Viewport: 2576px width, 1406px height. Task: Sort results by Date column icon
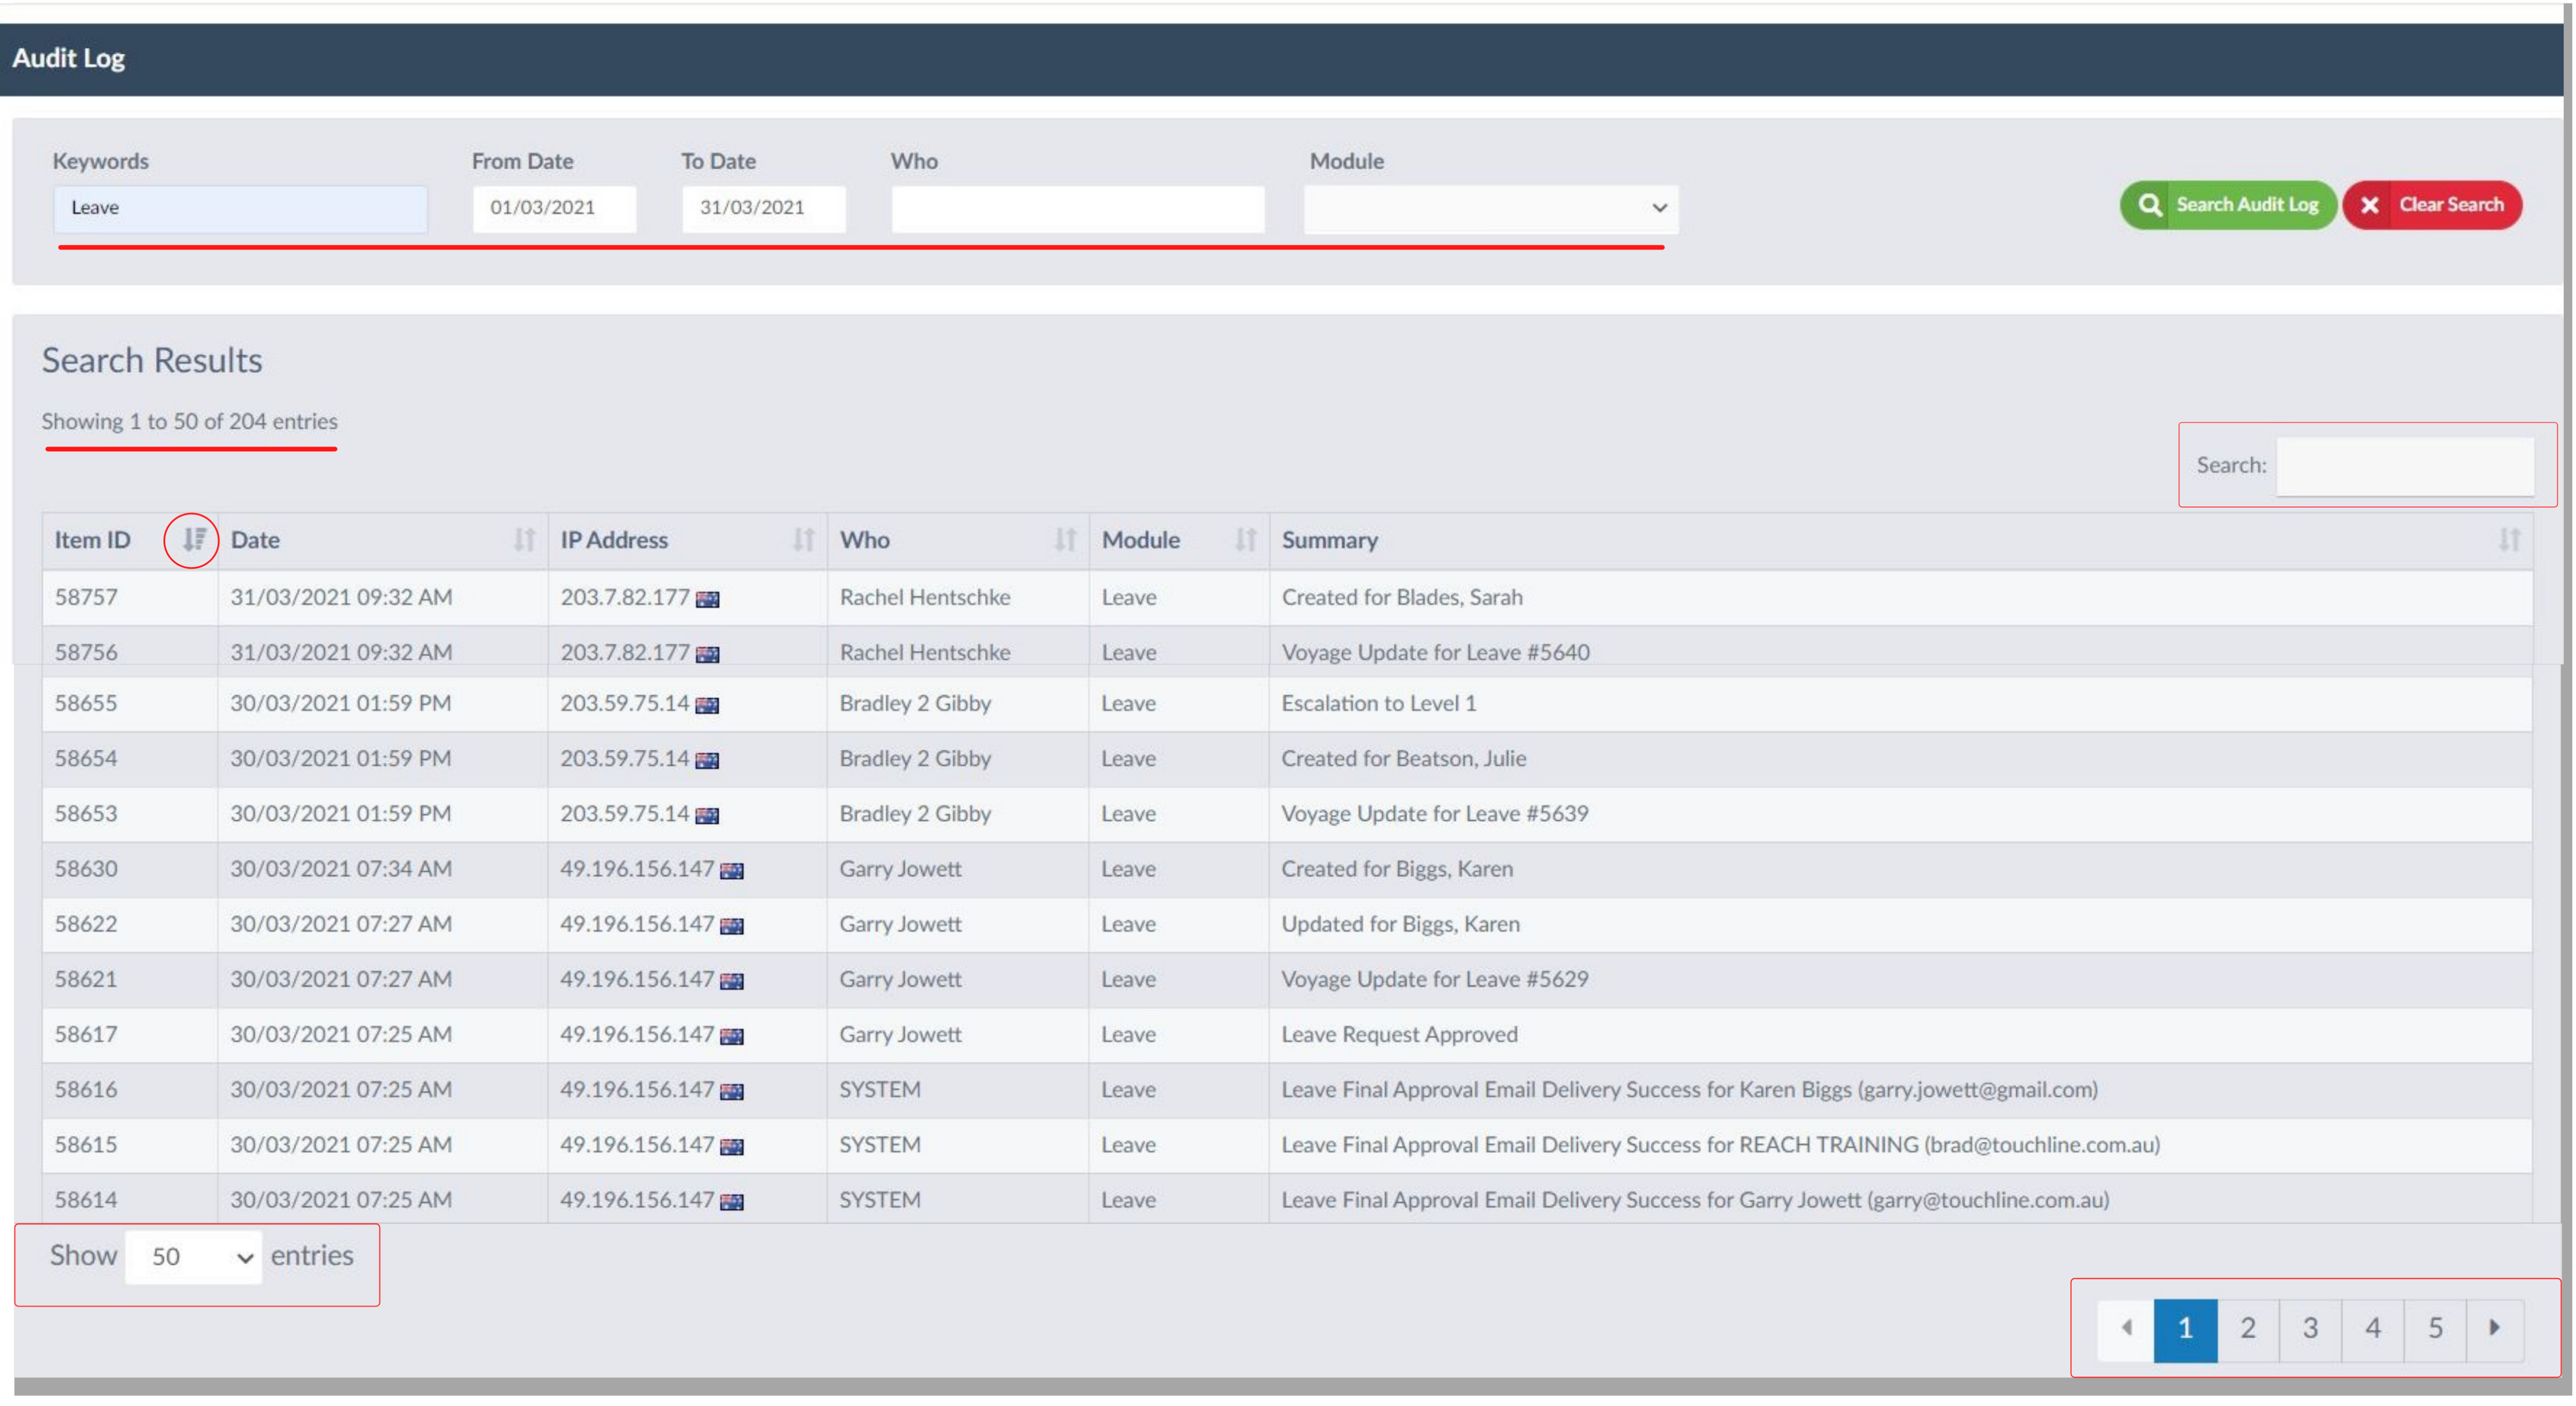524,540
